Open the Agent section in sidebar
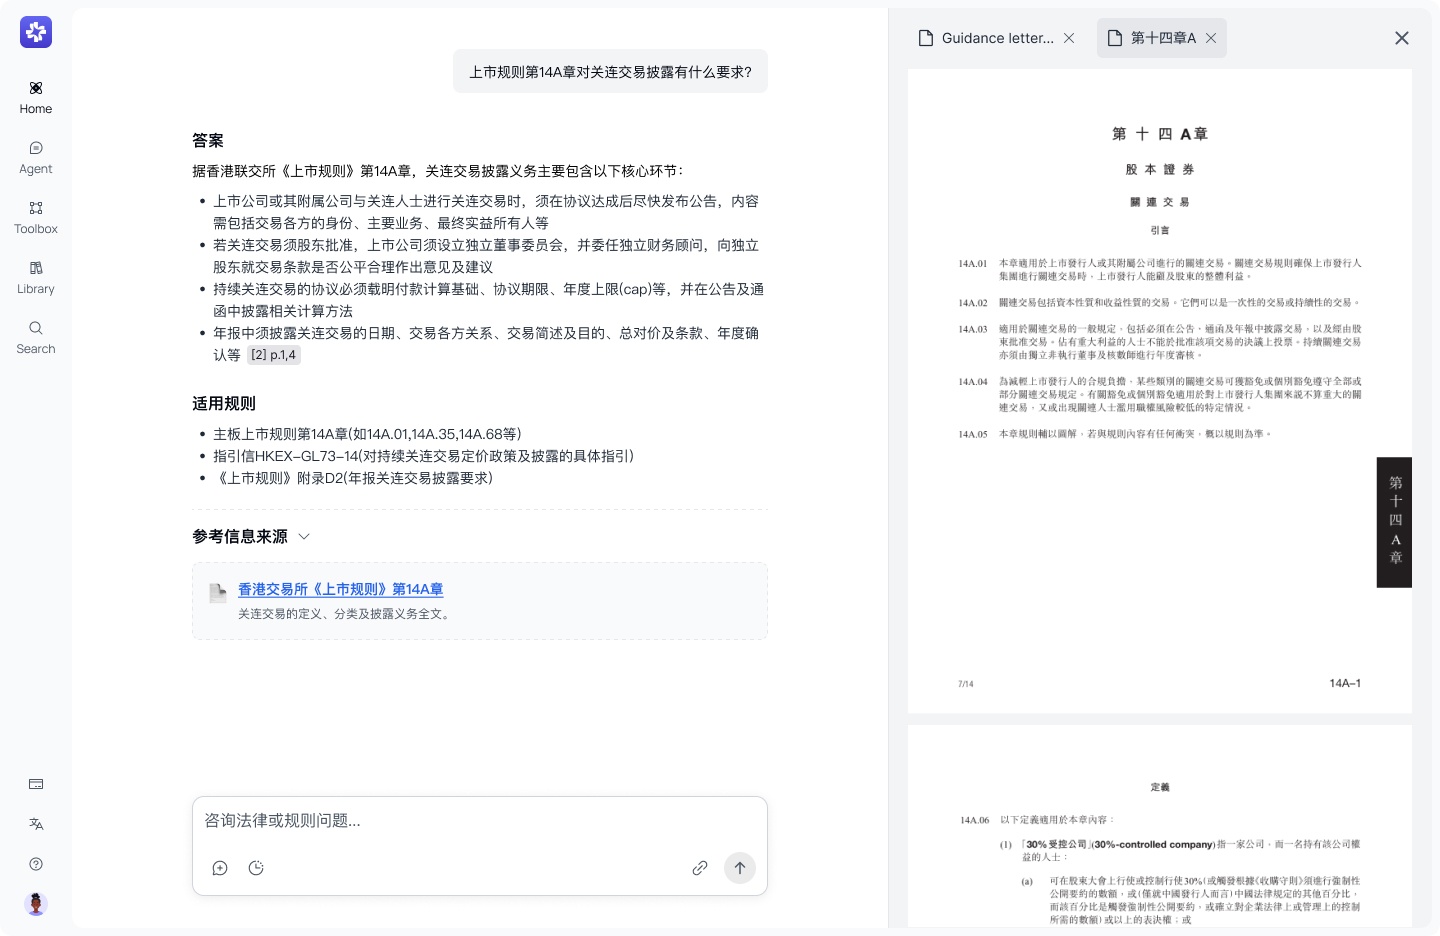 pos(36,158)
